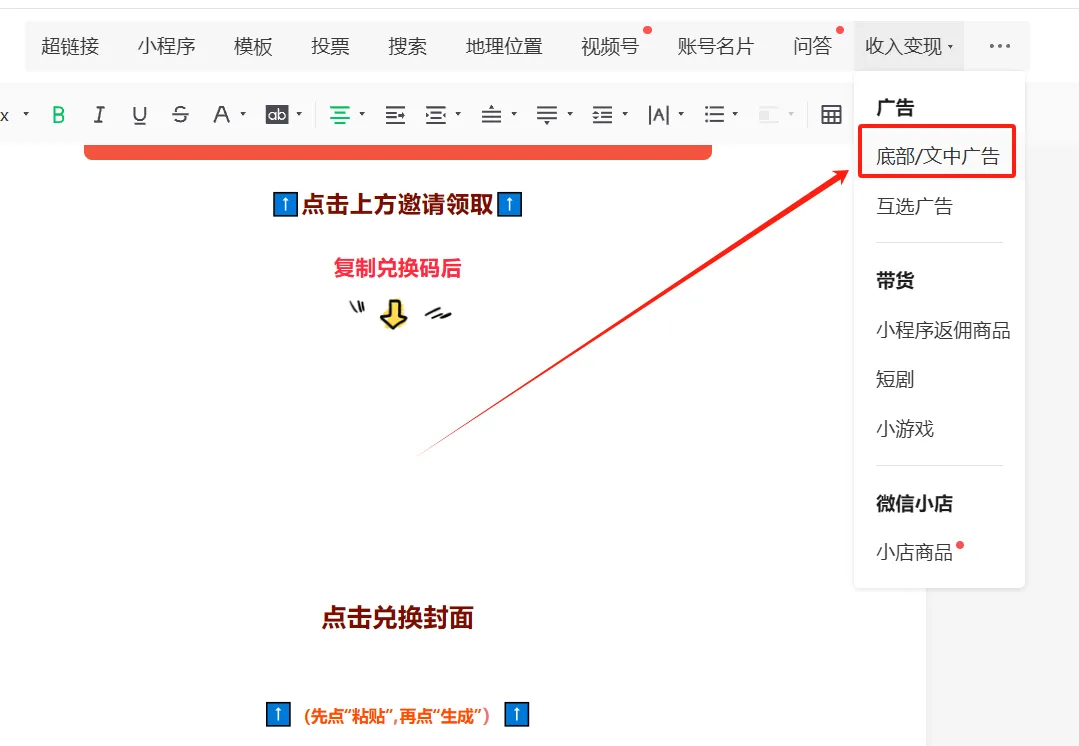
Task: Click the letter spacing |A| icon
Action: tap(659, 115)
